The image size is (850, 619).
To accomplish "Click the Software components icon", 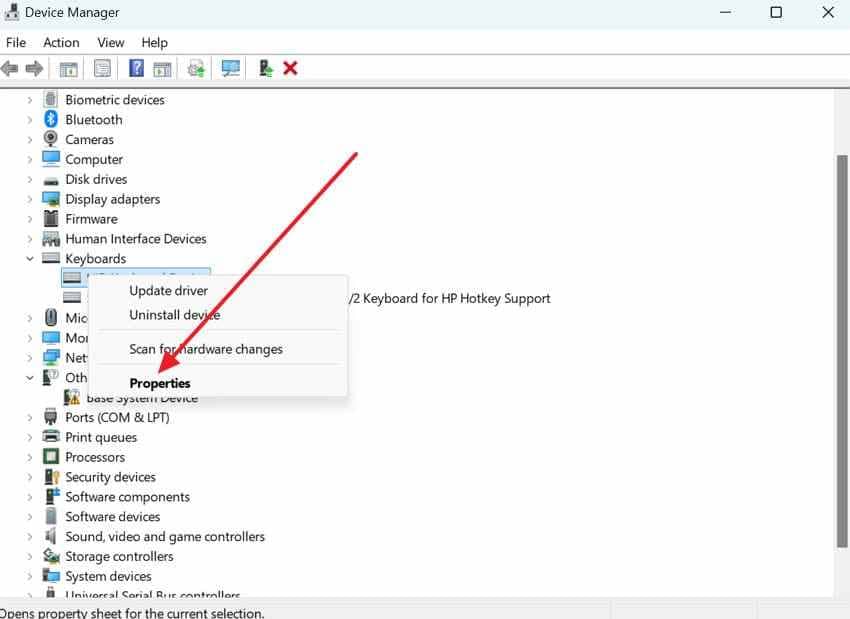I will (52, 496).
